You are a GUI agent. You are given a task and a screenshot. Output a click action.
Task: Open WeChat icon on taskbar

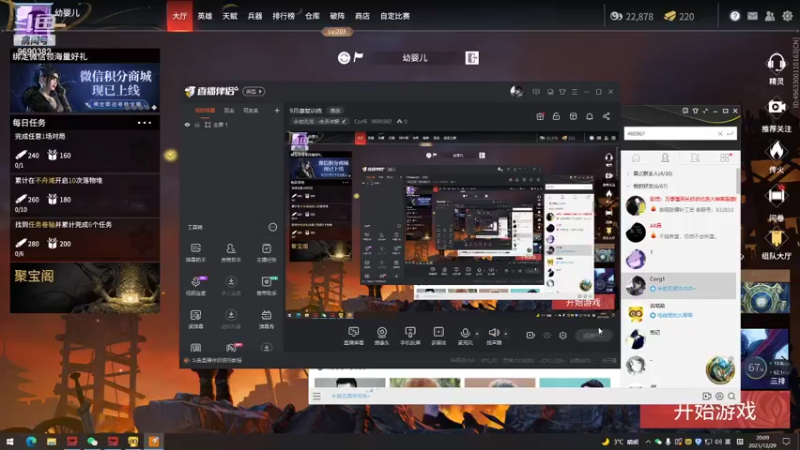coord(92,441)
